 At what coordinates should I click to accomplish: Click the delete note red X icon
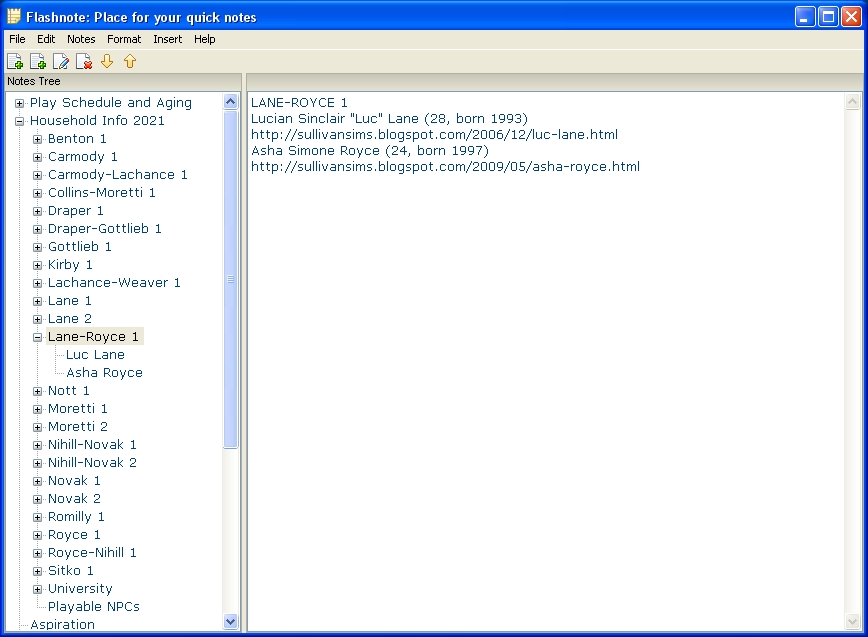coord(84,61)
